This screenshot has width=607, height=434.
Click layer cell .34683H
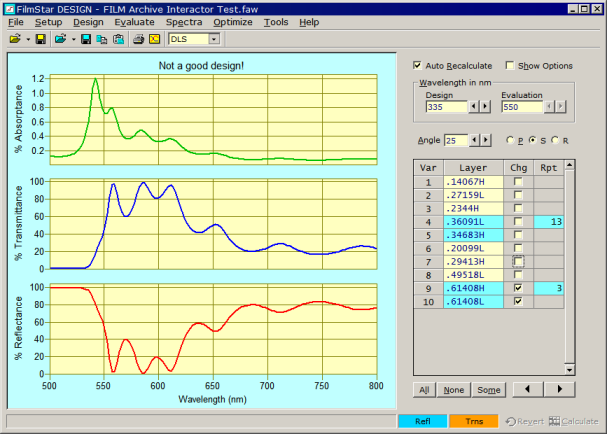click(473, 235)
